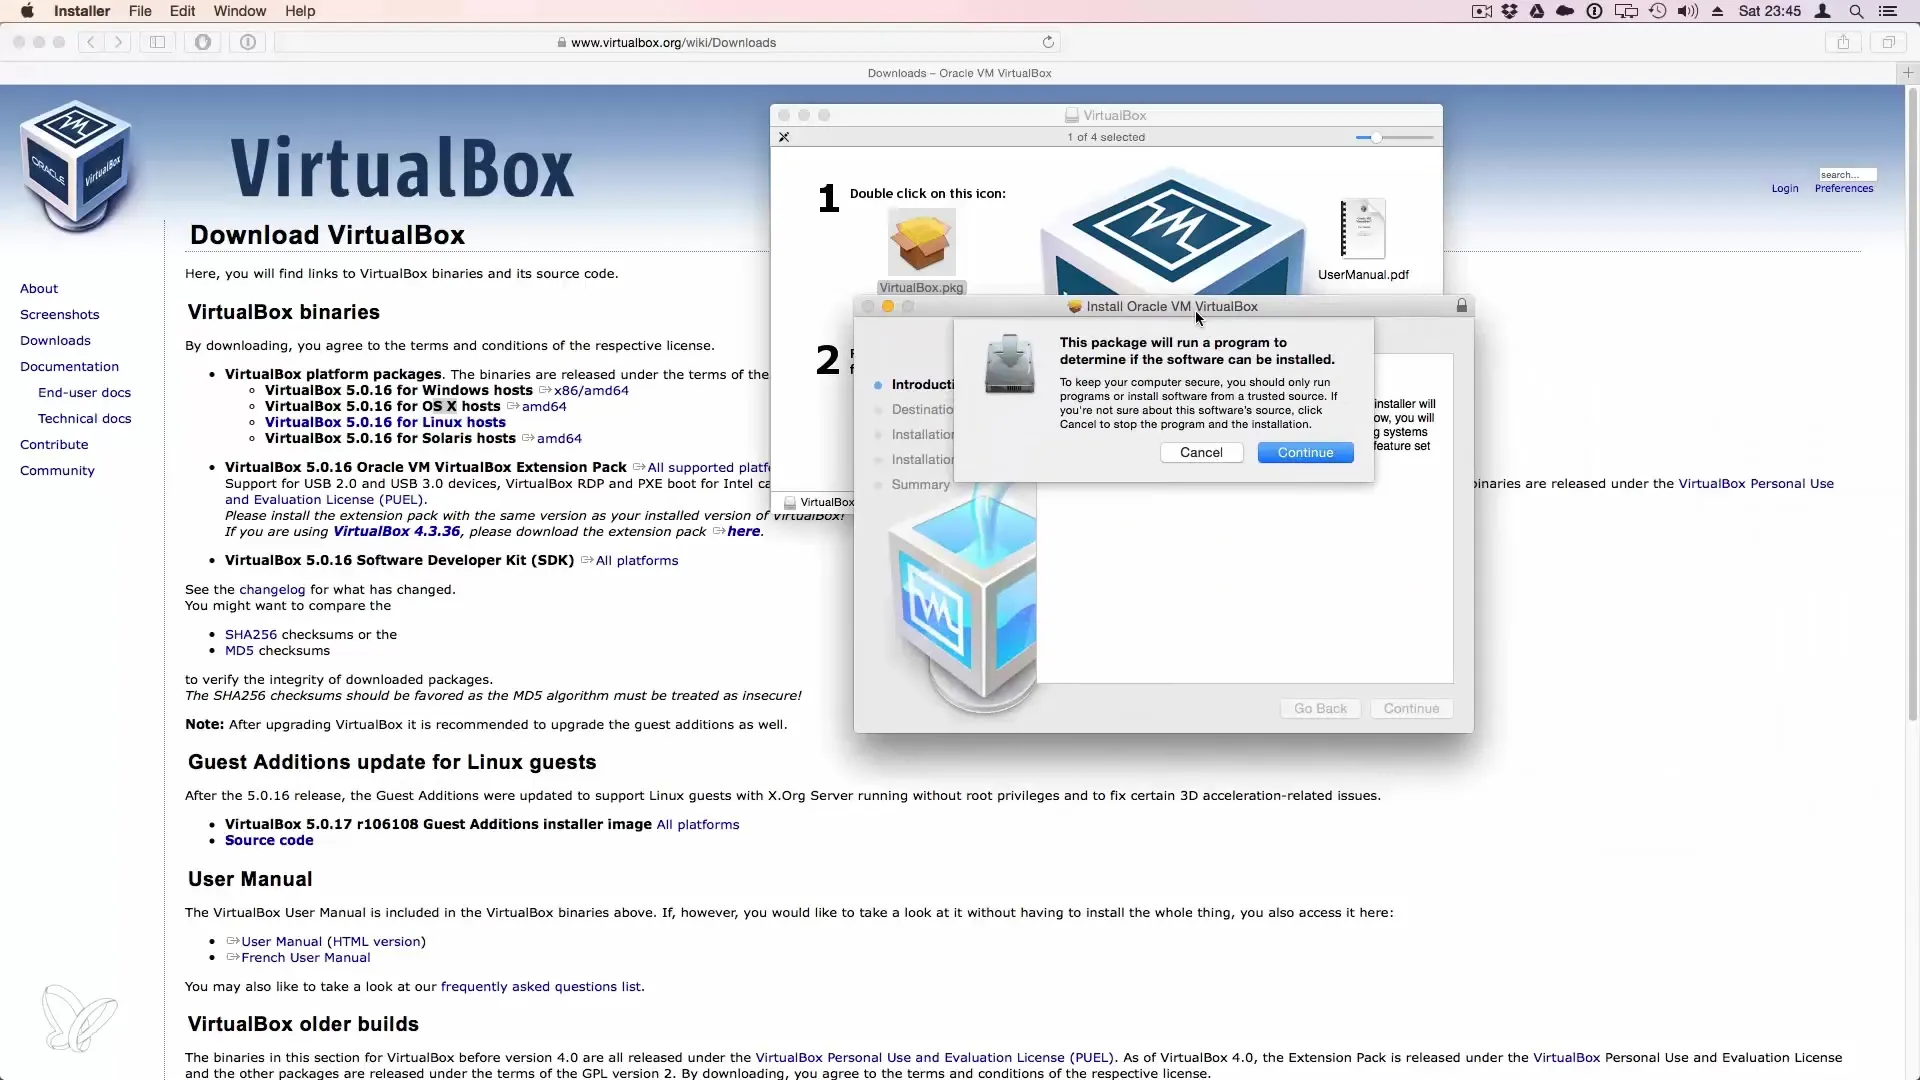
Task: Click the lock icon in installer title bar
Action: [1462, 305]
